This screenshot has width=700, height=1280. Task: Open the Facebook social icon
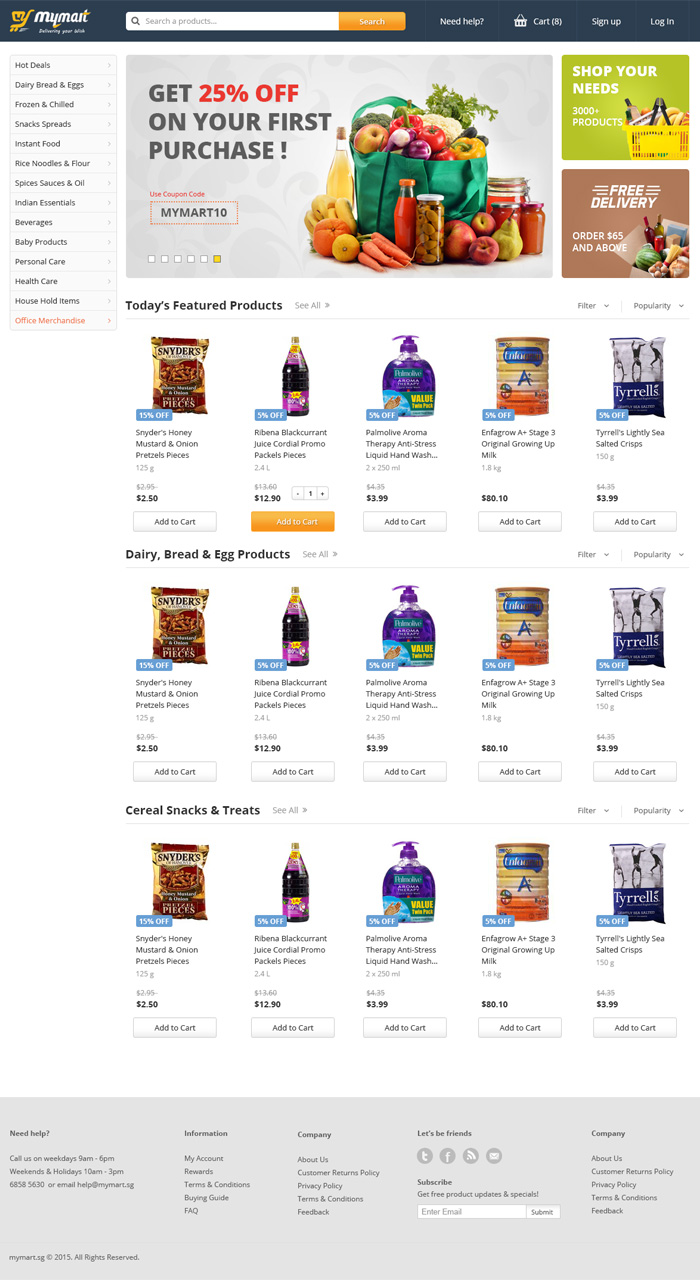click(448, 1156)
